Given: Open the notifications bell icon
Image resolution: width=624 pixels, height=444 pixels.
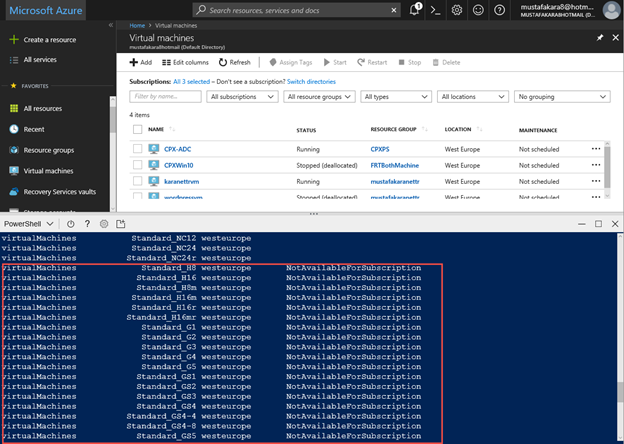Looking at the screenshot, I should (x=415, y=10).
